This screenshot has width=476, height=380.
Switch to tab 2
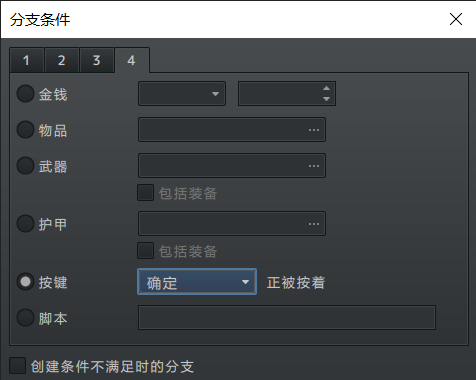[x=62, y=60]
